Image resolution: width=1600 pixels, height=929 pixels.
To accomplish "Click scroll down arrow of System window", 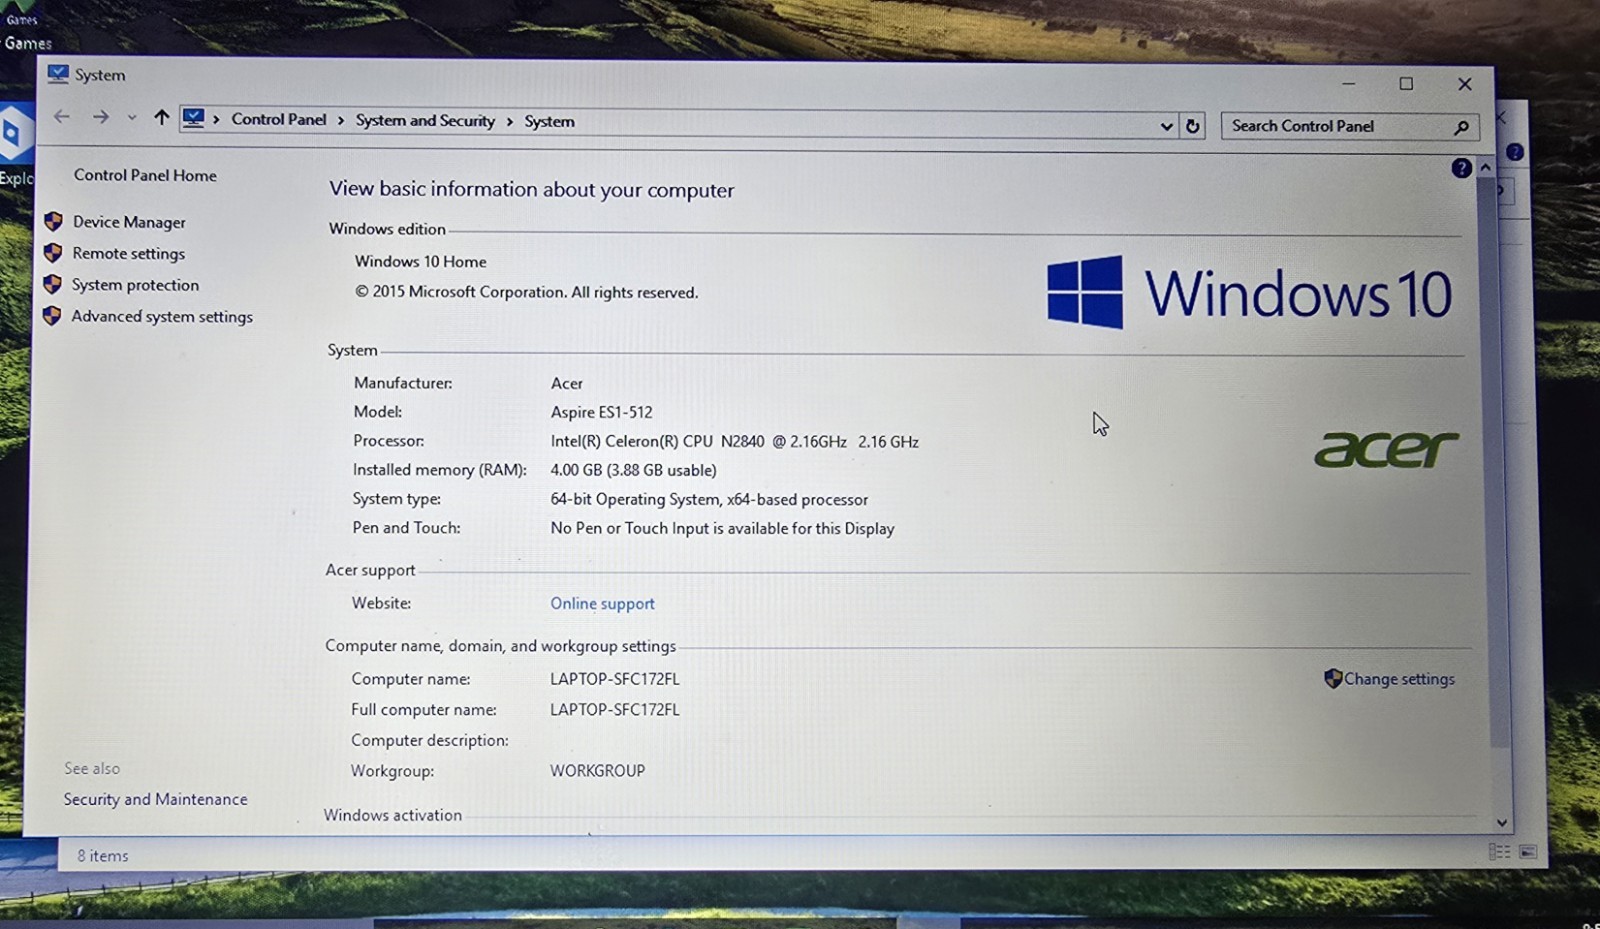I will [1501, 822].
